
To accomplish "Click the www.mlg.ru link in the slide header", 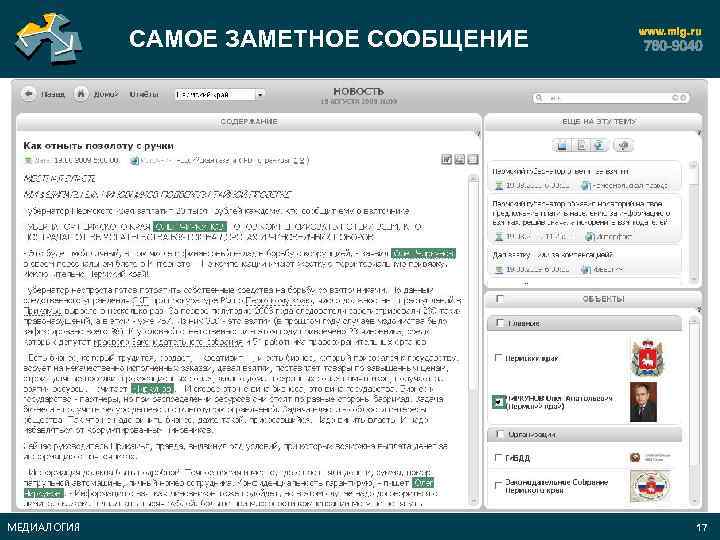I will pos(670,31).
